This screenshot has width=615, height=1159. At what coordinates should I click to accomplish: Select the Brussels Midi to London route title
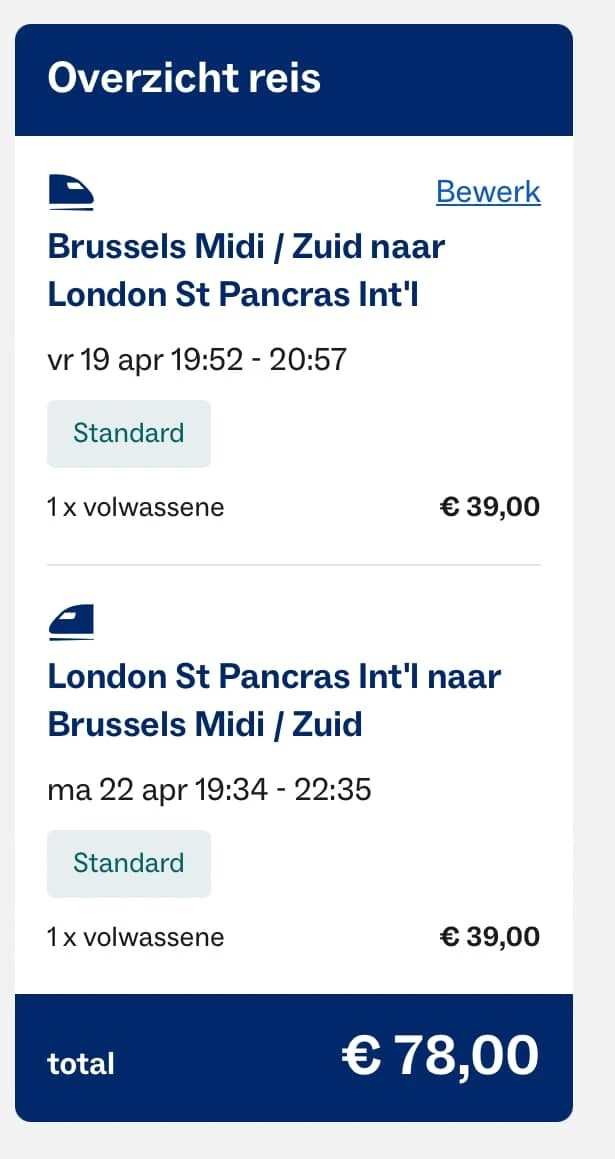coord(246,270)
